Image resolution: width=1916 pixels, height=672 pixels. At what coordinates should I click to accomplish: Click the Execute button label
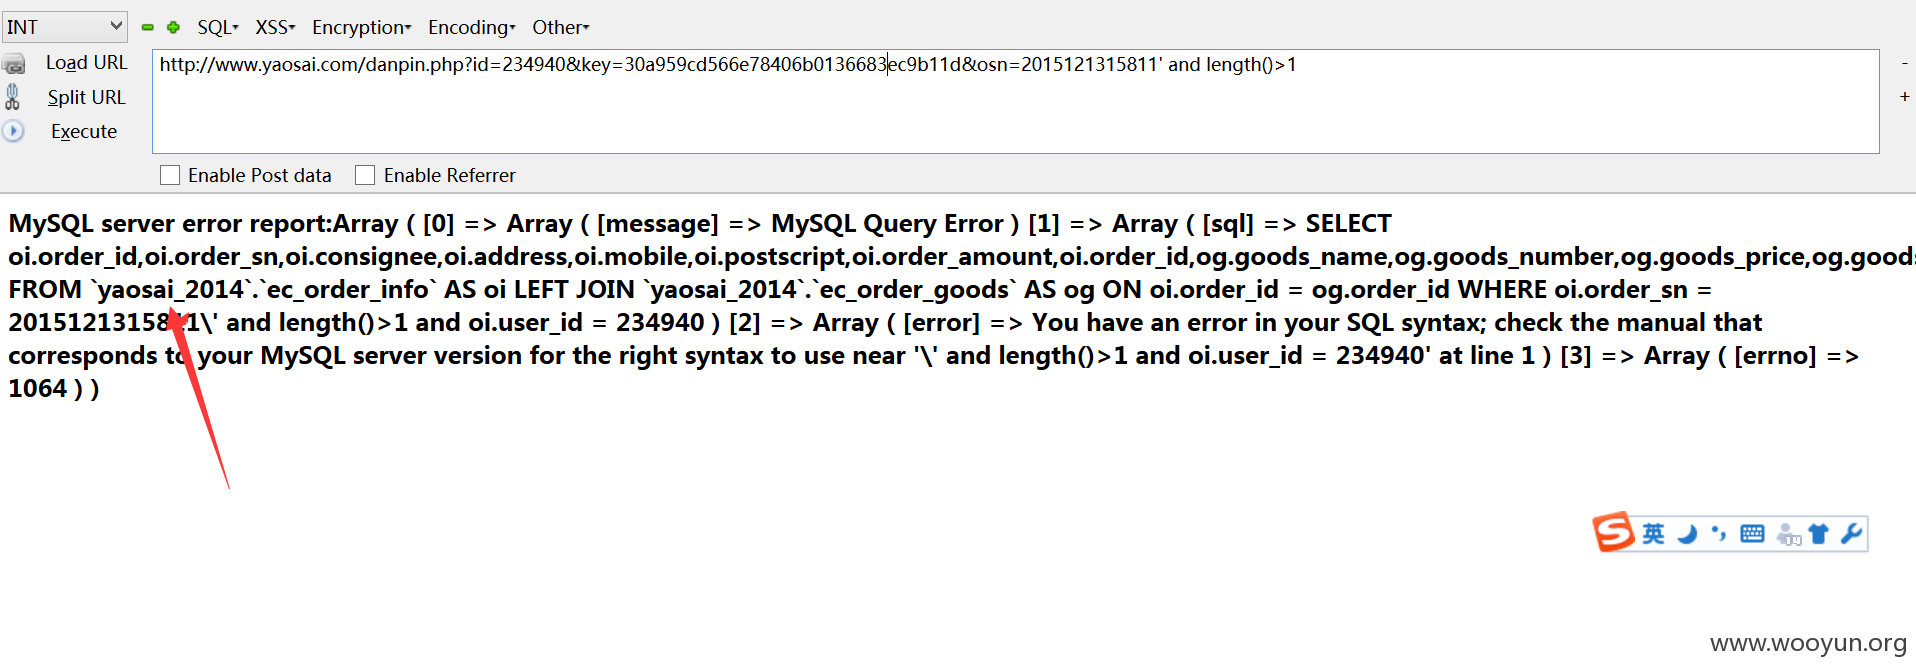pyautogui.click(x=84, y=131)
